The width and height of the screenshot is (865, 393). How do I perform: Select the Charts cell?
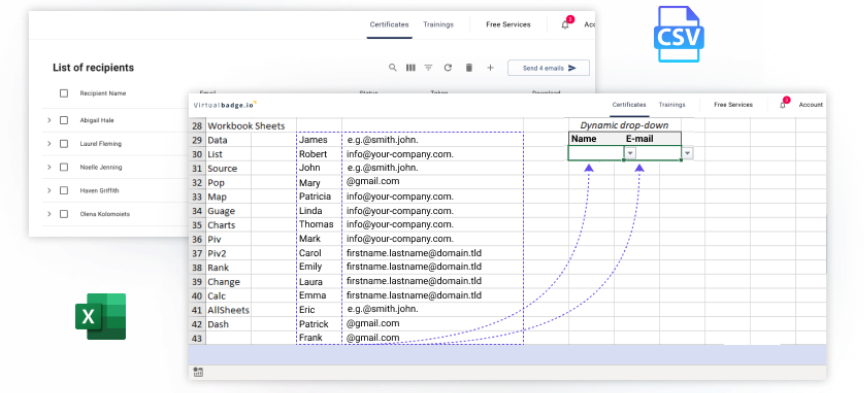click(228, 225)
